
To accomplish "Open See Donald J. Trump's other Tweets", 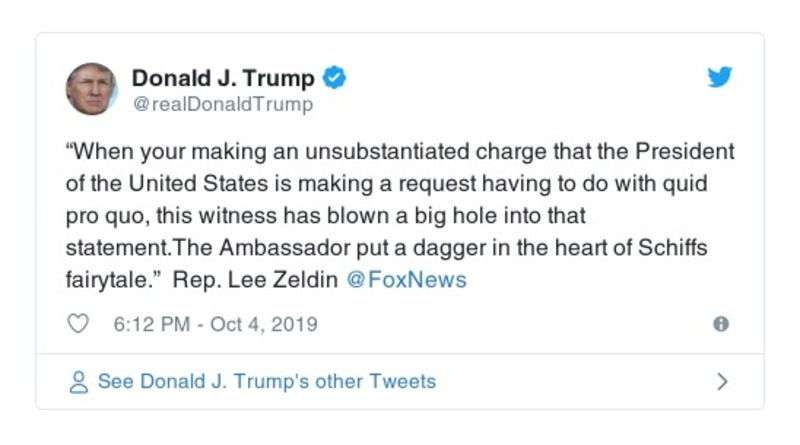I will [266, 382].
